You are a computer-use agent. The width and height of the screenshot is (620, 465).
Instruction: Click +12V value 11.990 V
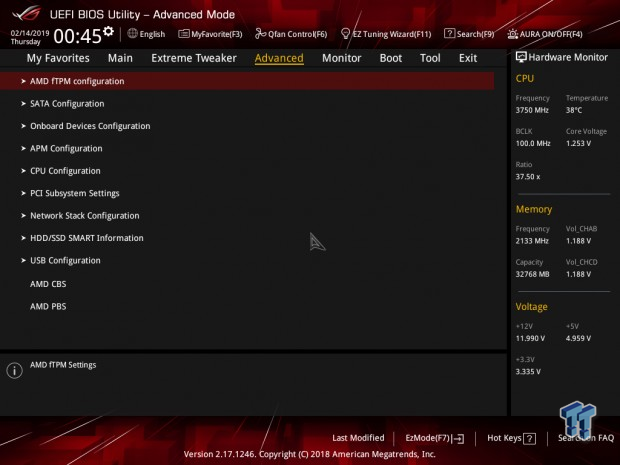[530, 338]
